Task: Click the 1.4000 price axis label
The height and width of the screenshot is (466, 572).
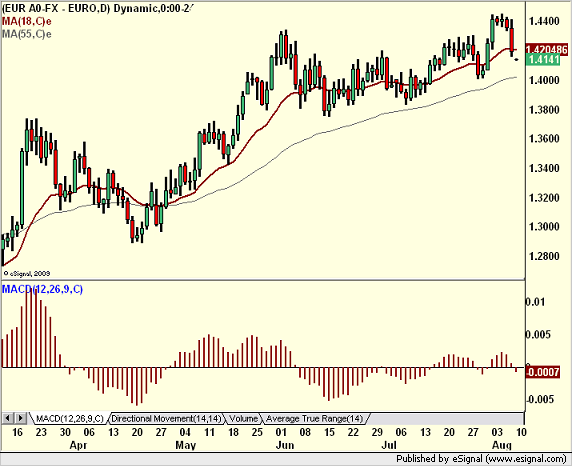Action: 544,80
